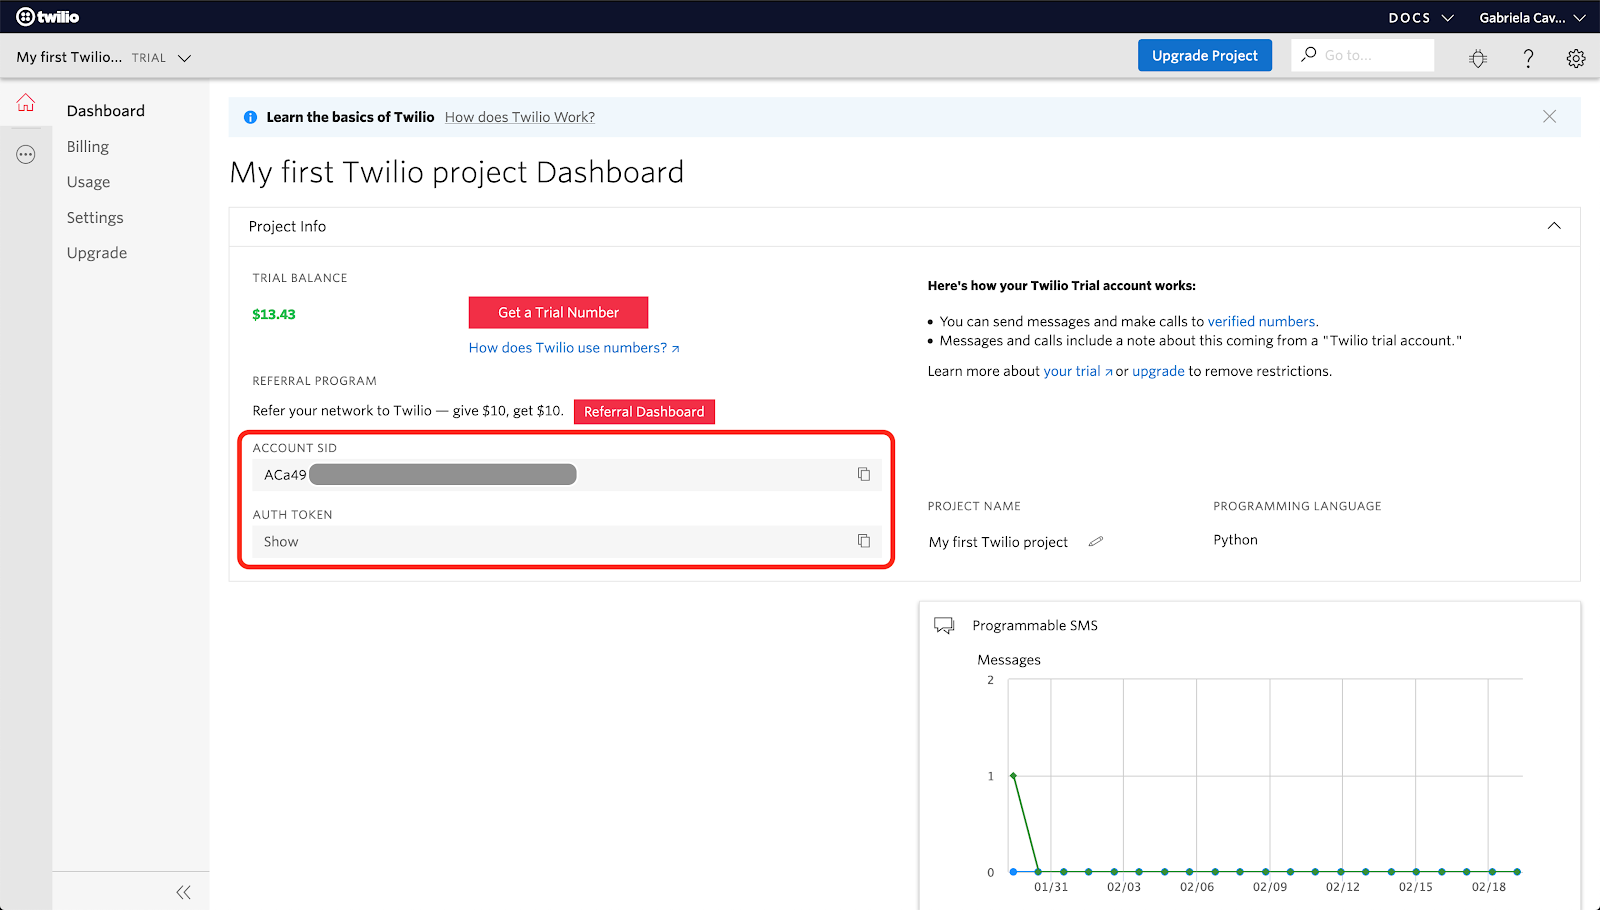Click the Account SID field
The width and height of the screenshot is (1600, 910).
(x=566, y=475)
